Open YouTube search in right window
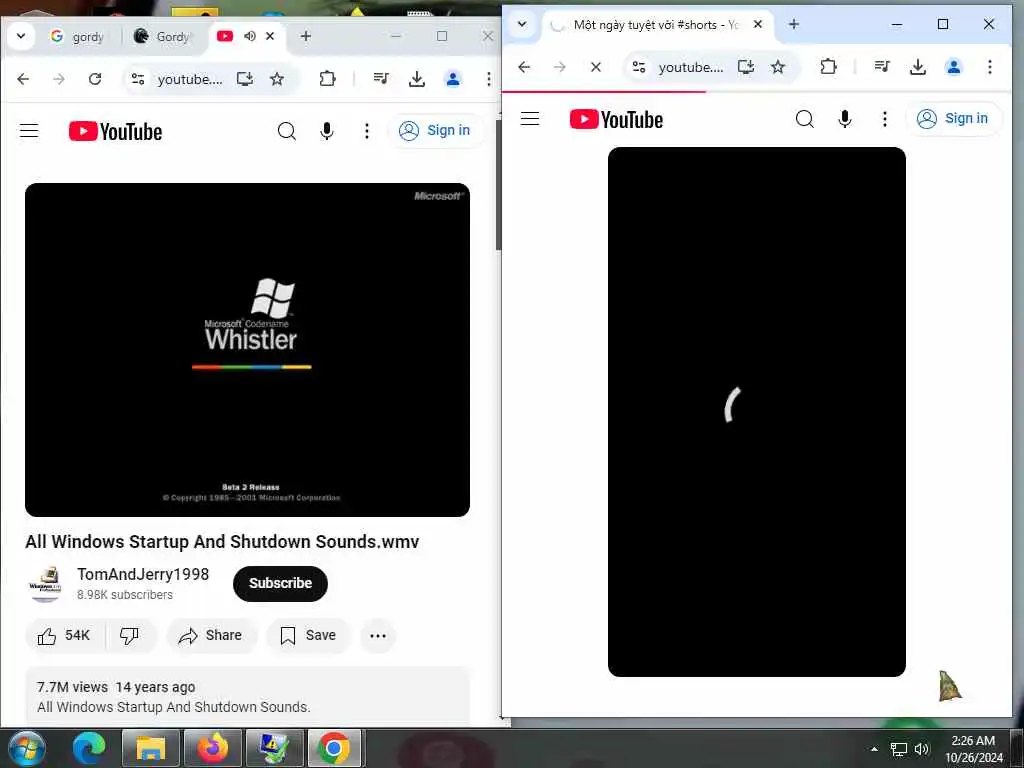The width and height of the screenshot is (1024, 768). point(805,119)
